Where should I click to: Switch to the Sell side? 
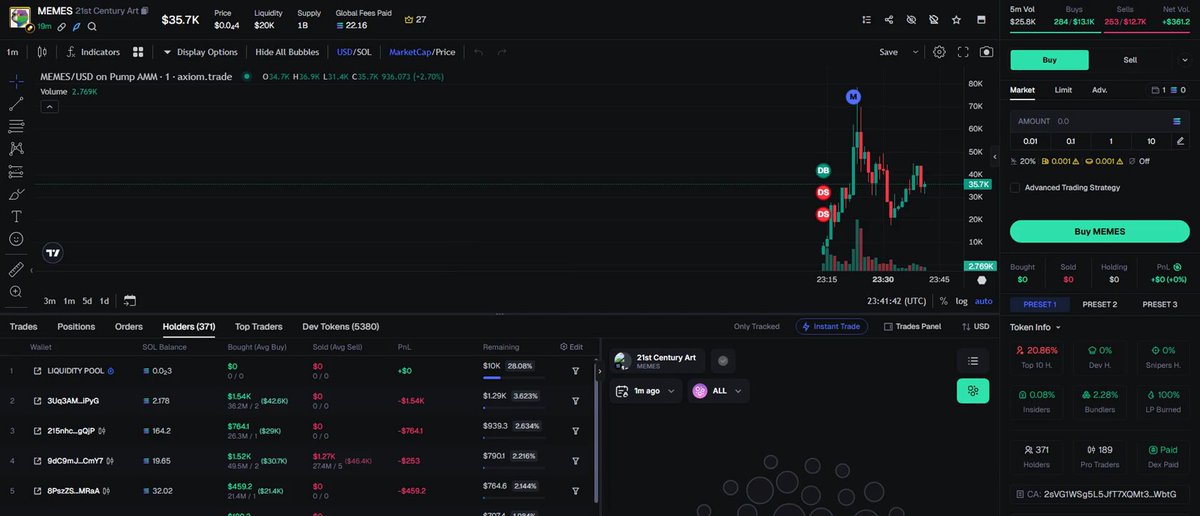pos(1130,60)
